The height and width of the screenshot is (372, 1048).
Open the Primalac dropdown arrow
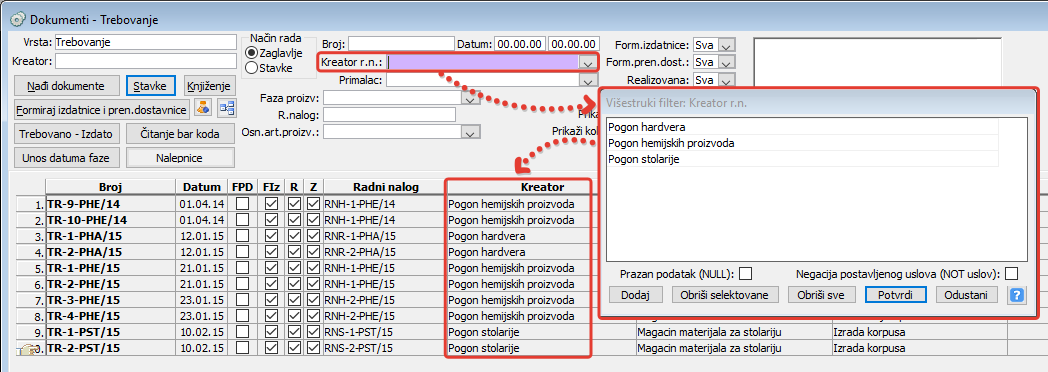pyautogui.click(x=587, y=80)
